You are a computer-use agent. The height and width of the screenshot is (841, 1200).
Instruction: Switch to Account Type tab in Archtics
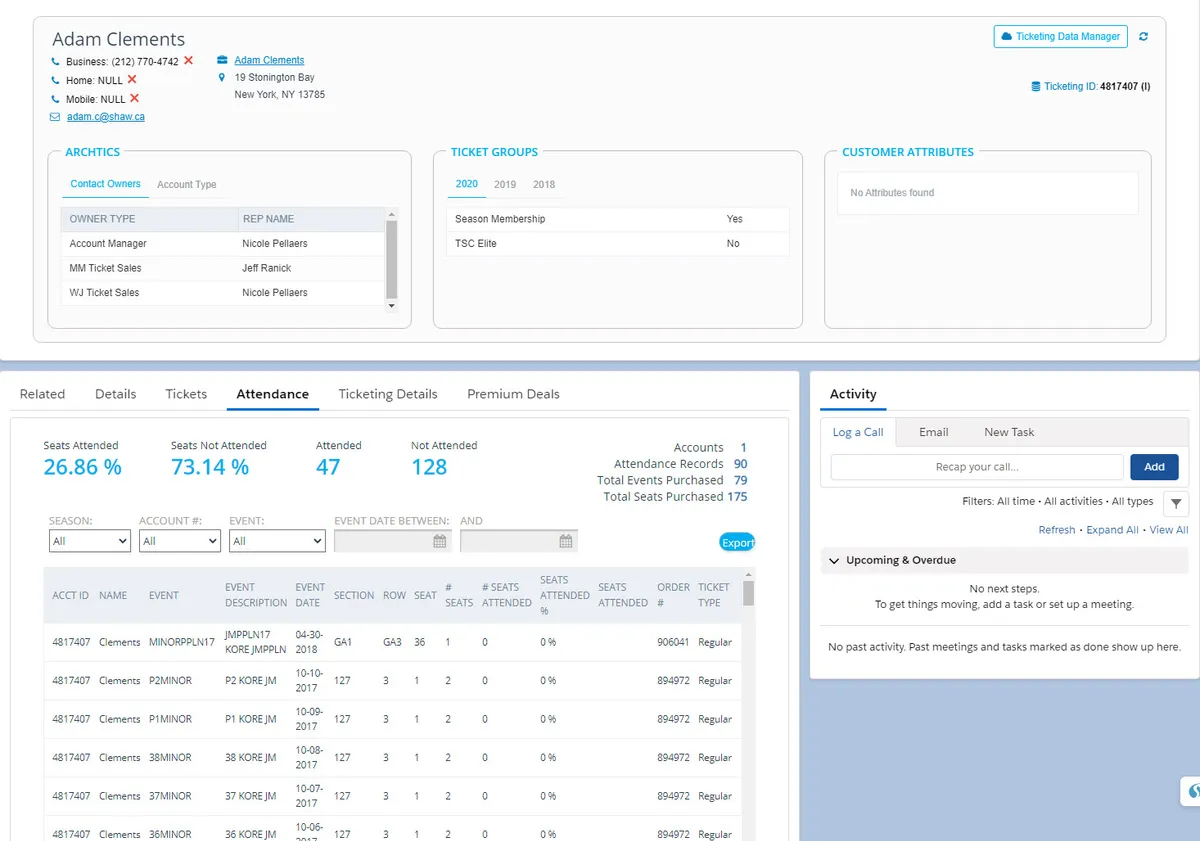click(186, 185)
